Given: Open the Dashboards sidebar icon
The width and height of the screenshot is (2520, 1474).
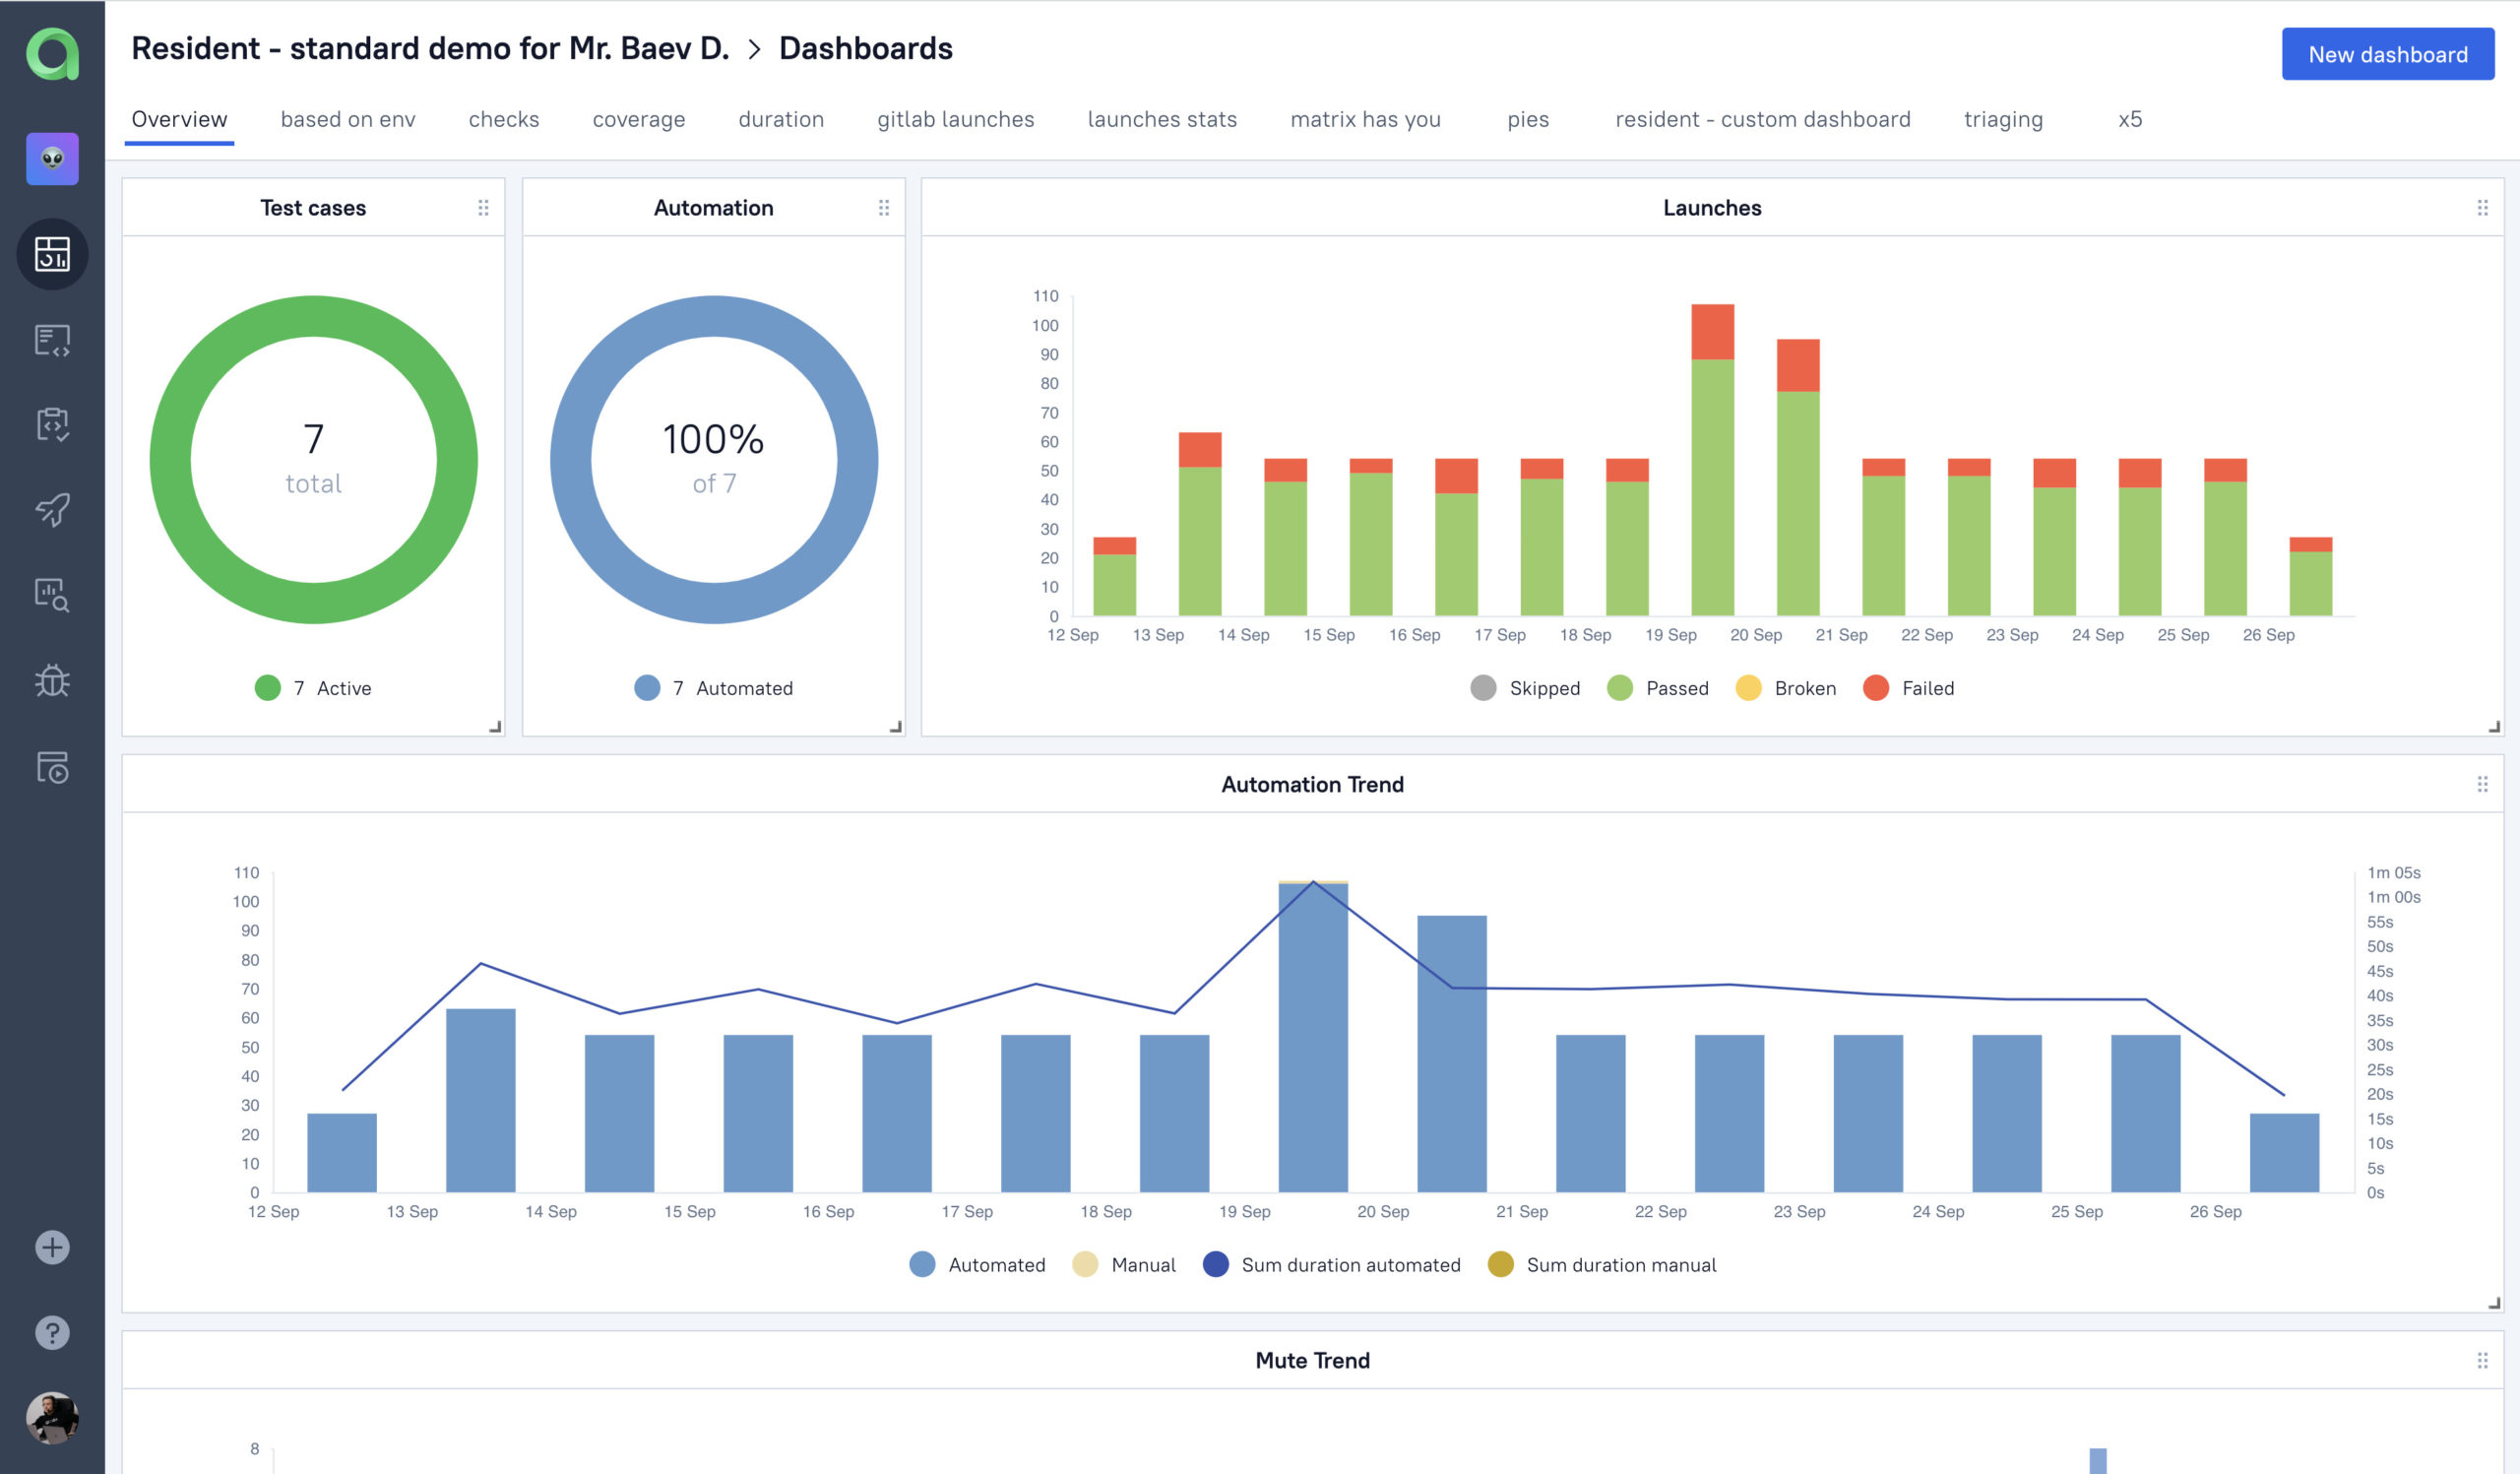Looking at the screenshot, I should (x=52, y=254).
